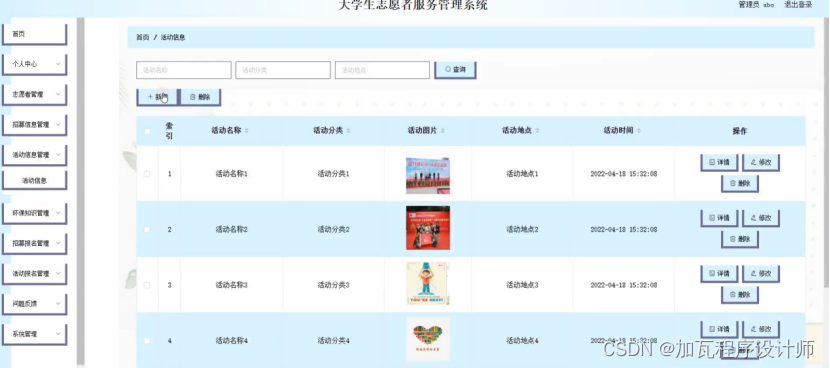Click 删除 for row 活动名称3

coord(740,294)
